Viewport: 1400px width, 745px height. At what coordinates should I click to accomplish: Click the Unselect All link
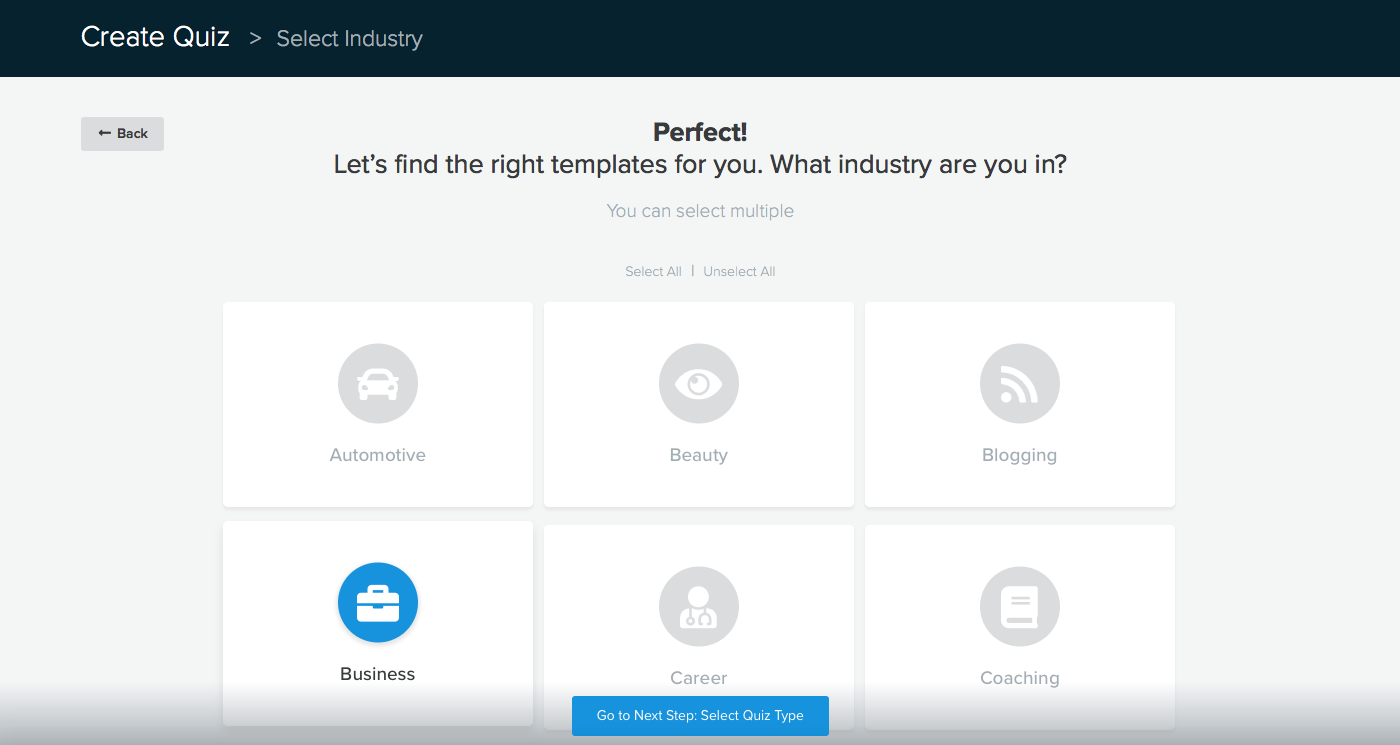point(739,272)
